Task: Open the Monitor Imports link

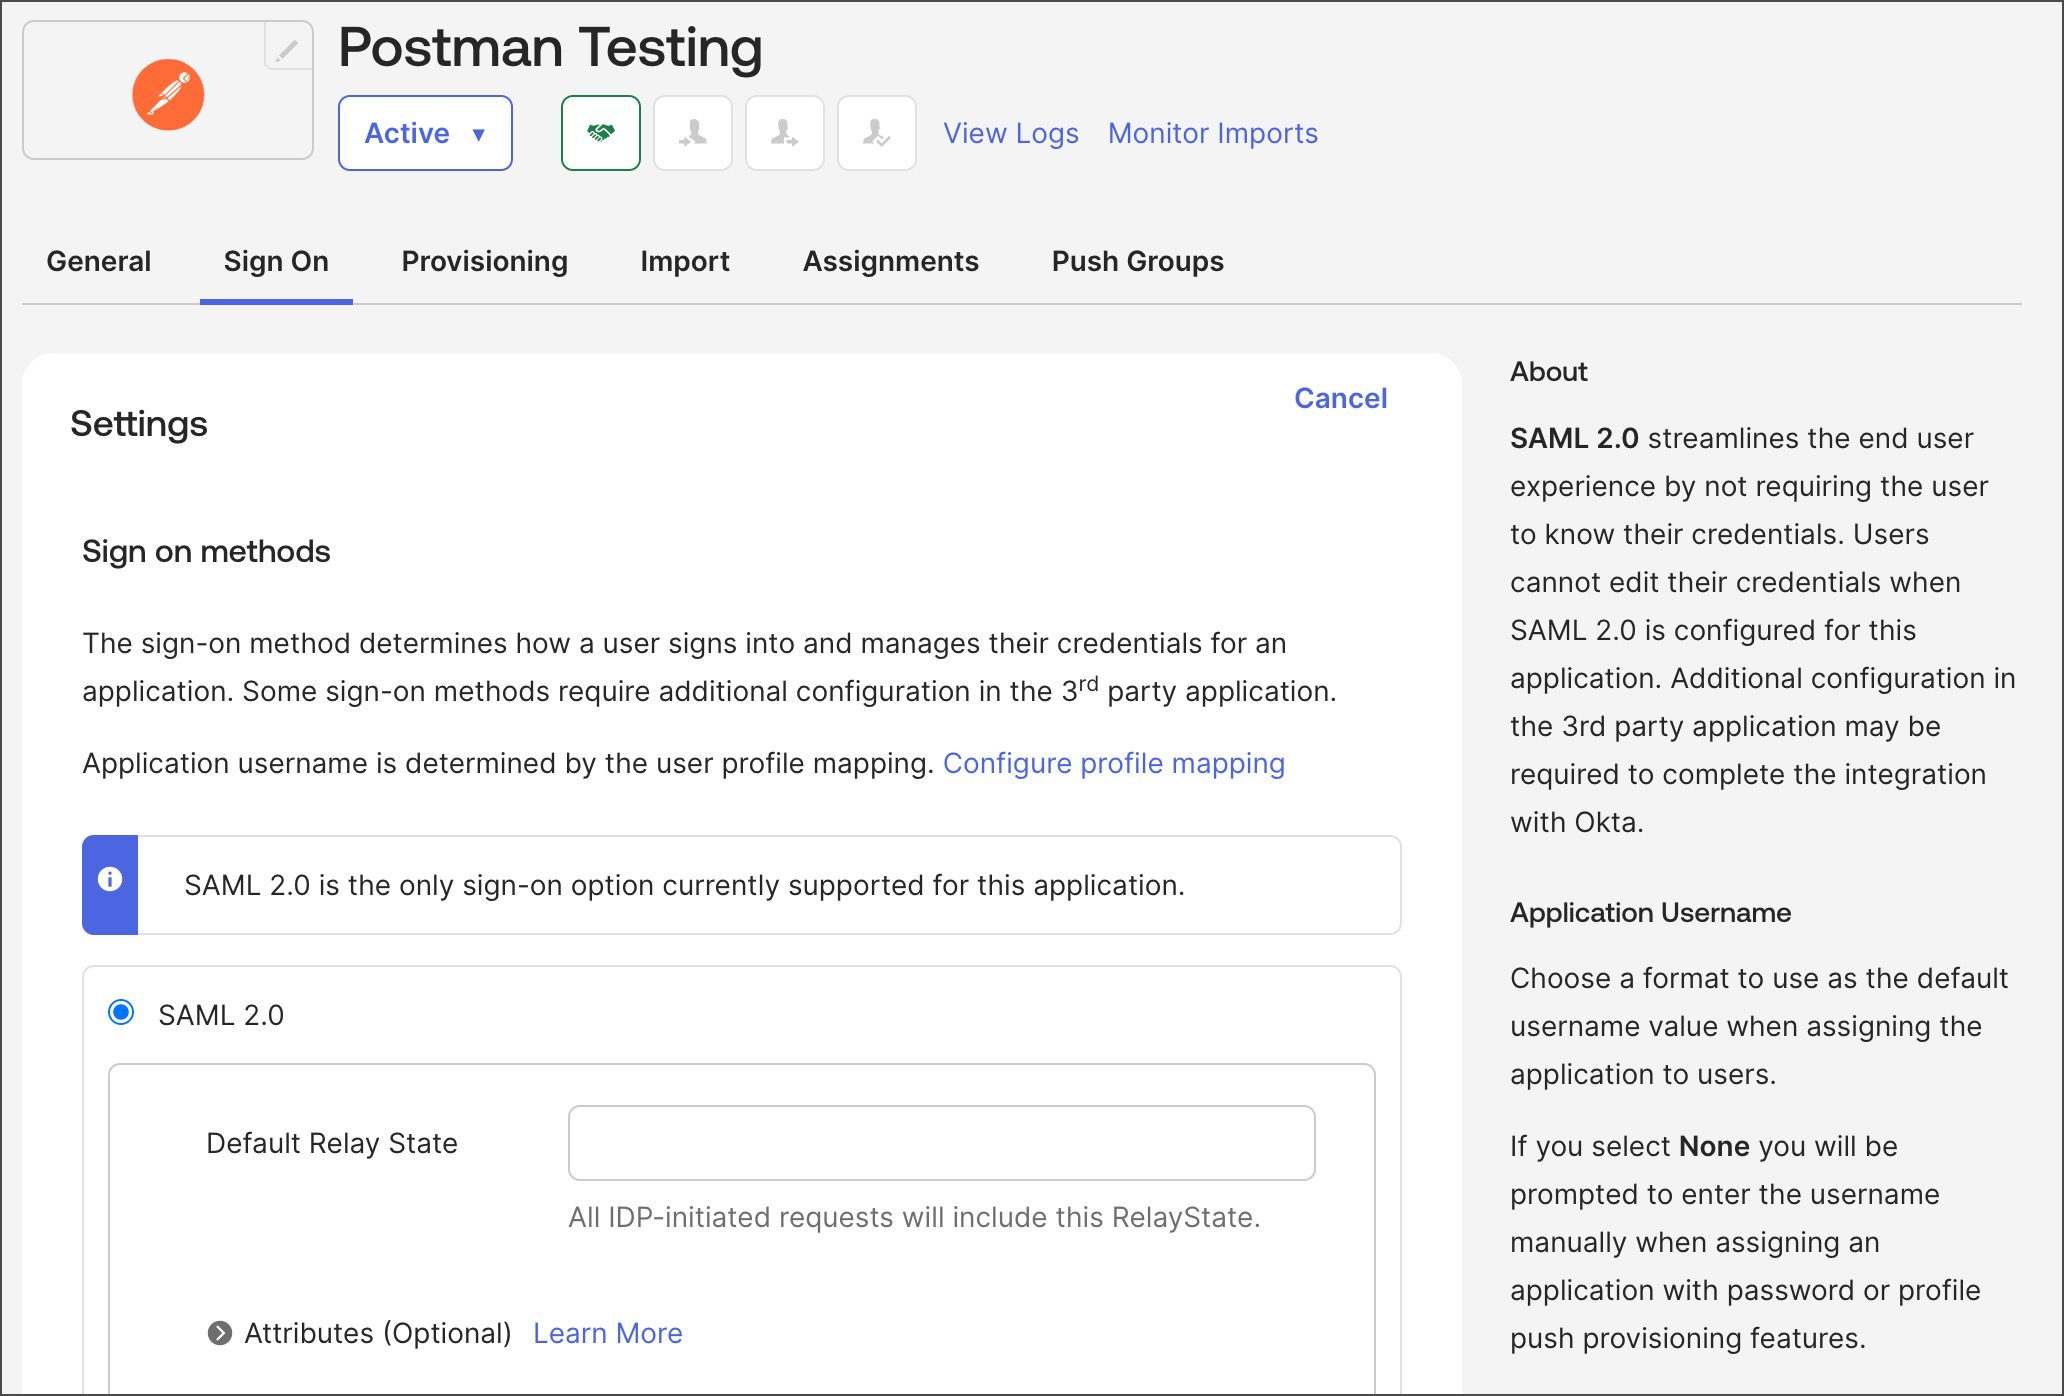Action: pyautogui.click(x=1213, y=133)
